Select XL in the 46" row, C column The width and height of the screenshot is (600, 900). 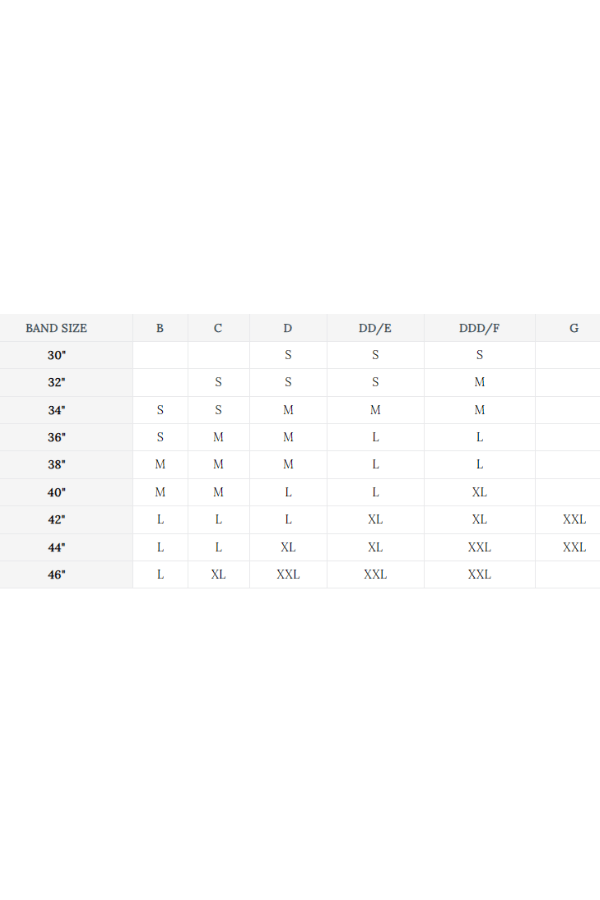tap(218, 575)
